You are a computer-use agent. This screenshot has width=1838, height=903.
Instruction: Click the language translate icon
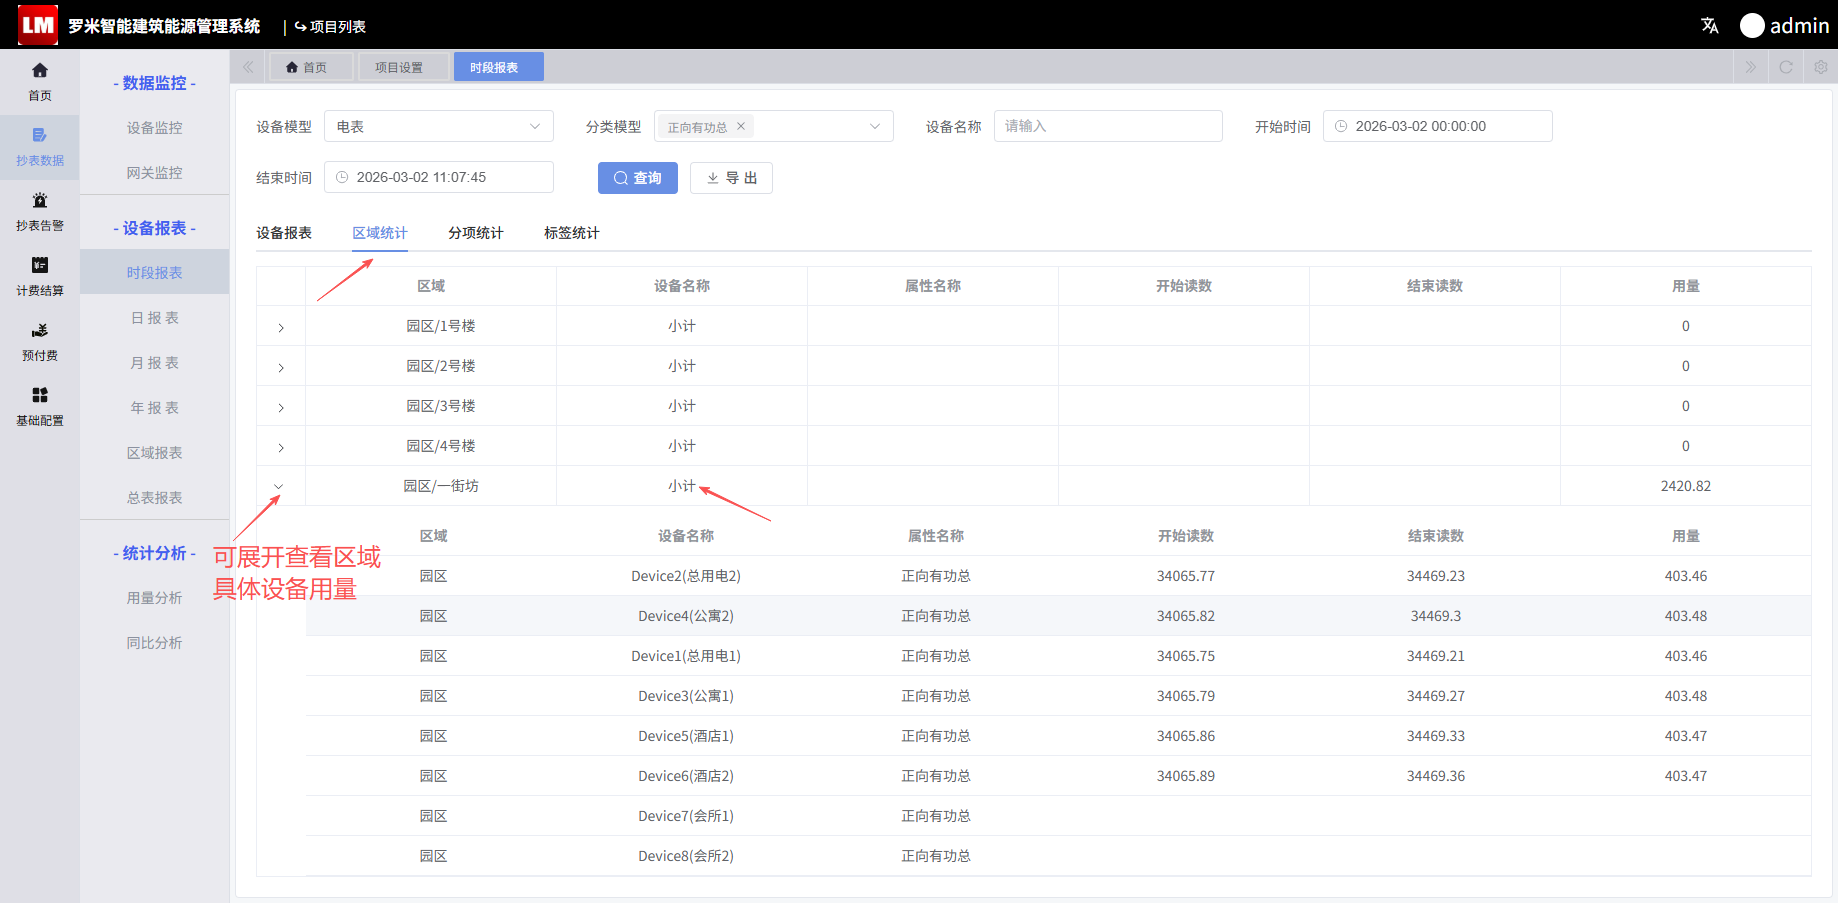1710,25
